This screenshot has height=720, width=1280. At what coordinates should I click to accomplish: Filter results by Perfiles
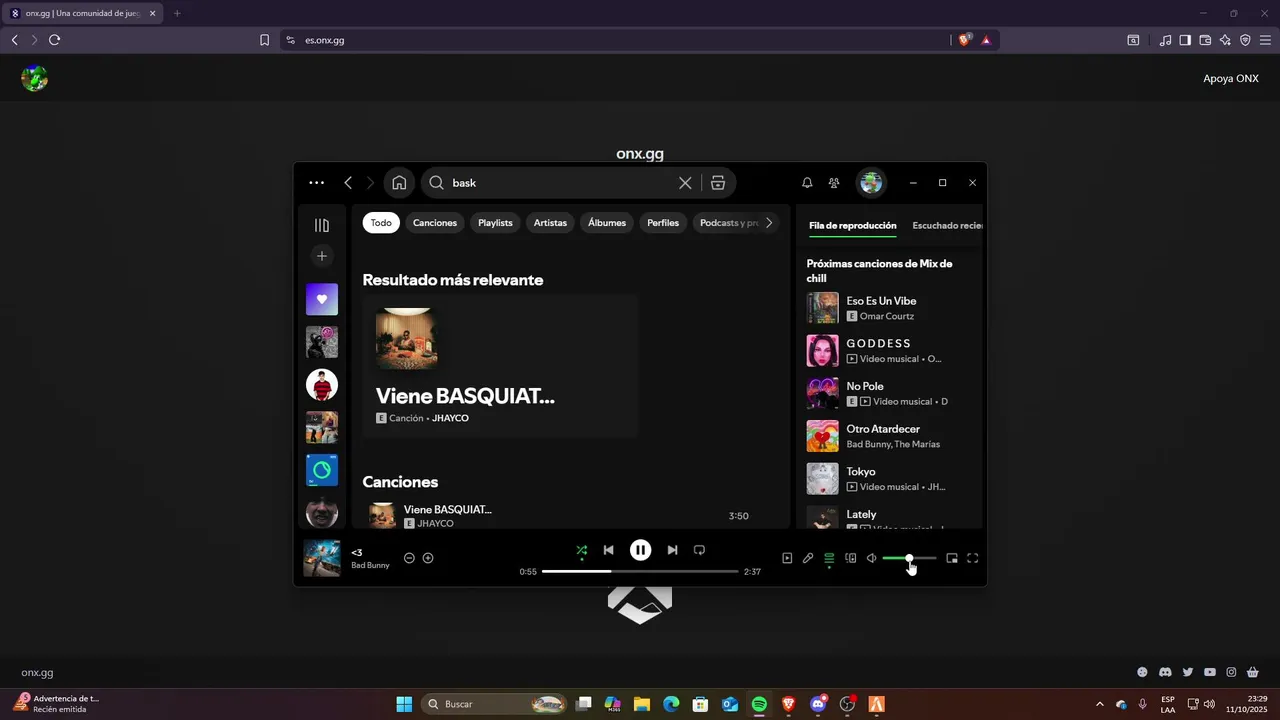click(663, 223)
